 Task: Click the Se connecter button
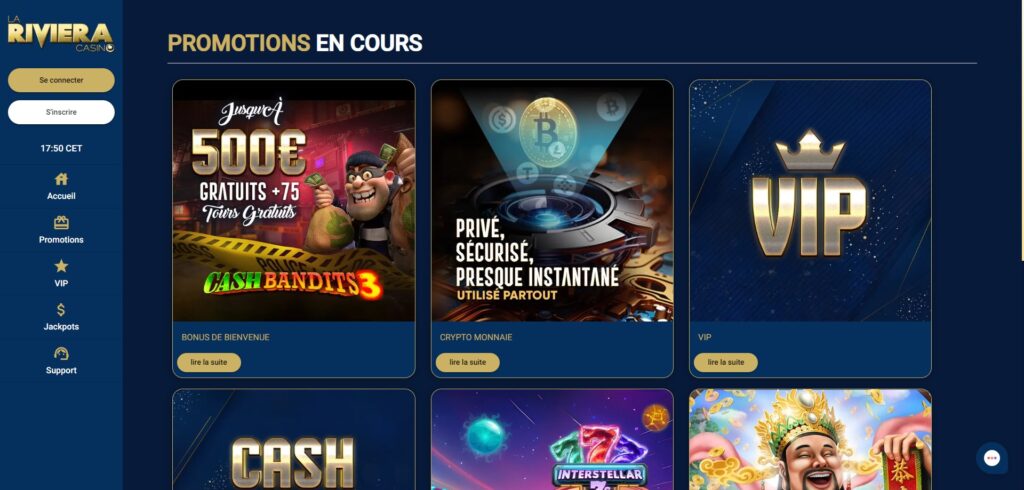coord(61,80)
